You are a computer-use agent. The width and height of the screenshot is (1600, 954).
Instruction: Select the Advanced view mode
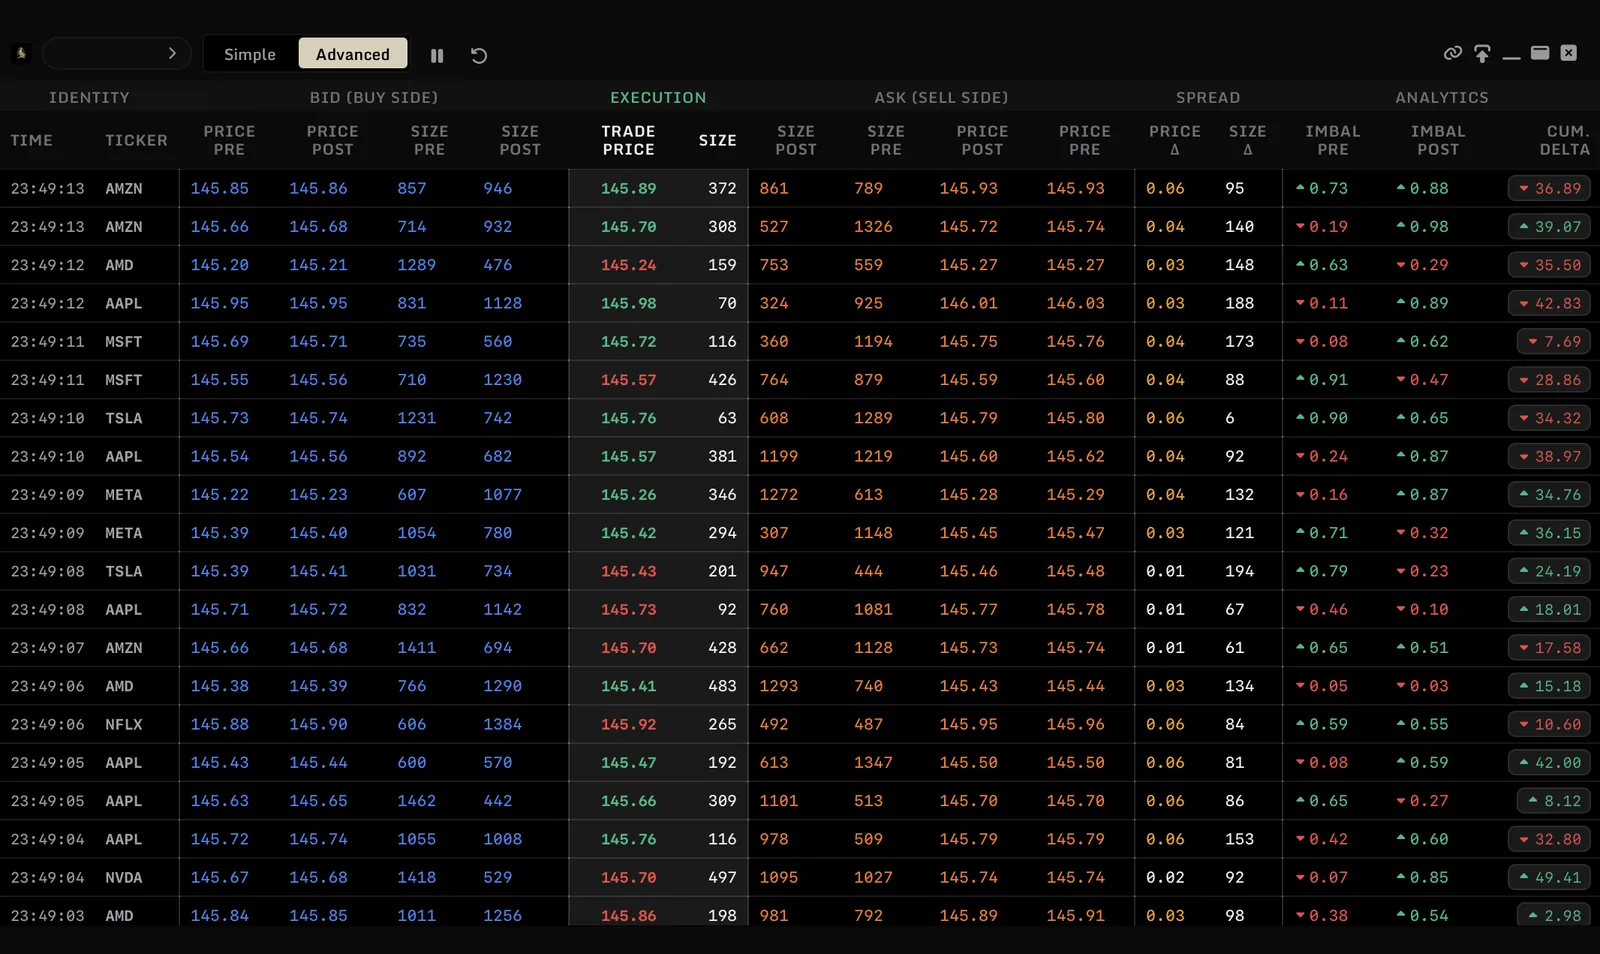(353, 54)
